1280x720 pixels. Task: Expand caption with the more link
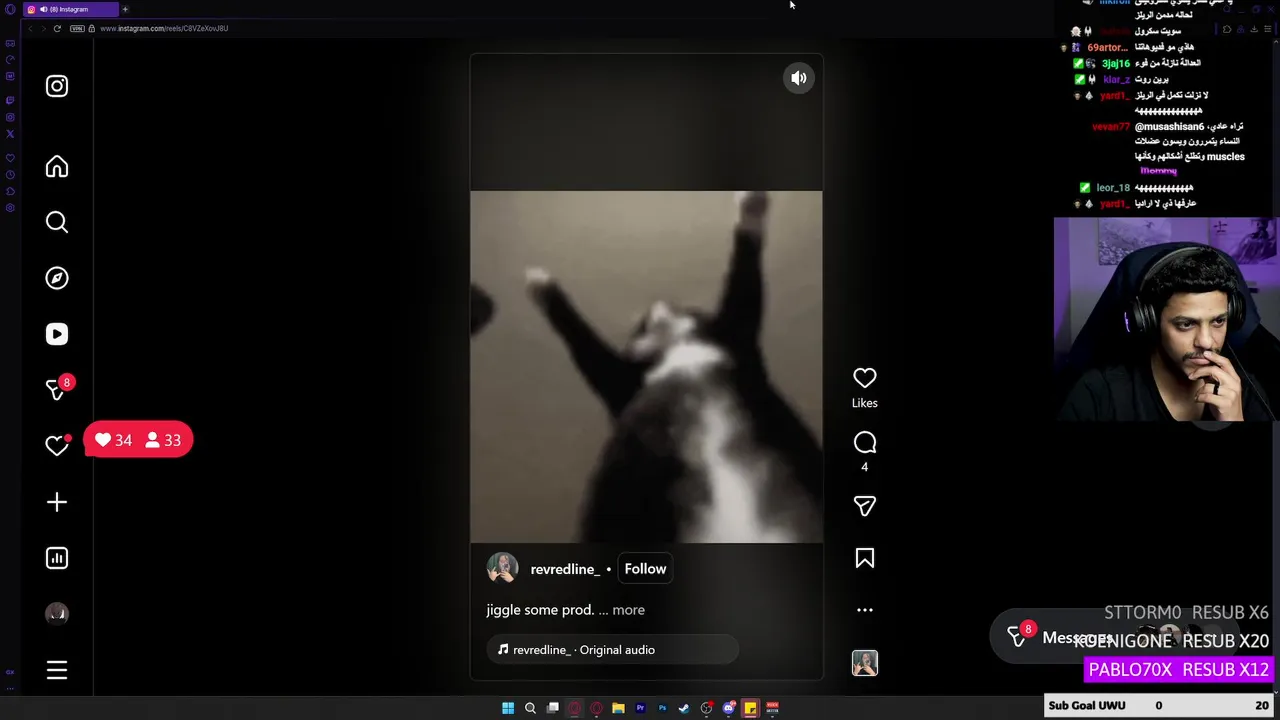(628, 610)
